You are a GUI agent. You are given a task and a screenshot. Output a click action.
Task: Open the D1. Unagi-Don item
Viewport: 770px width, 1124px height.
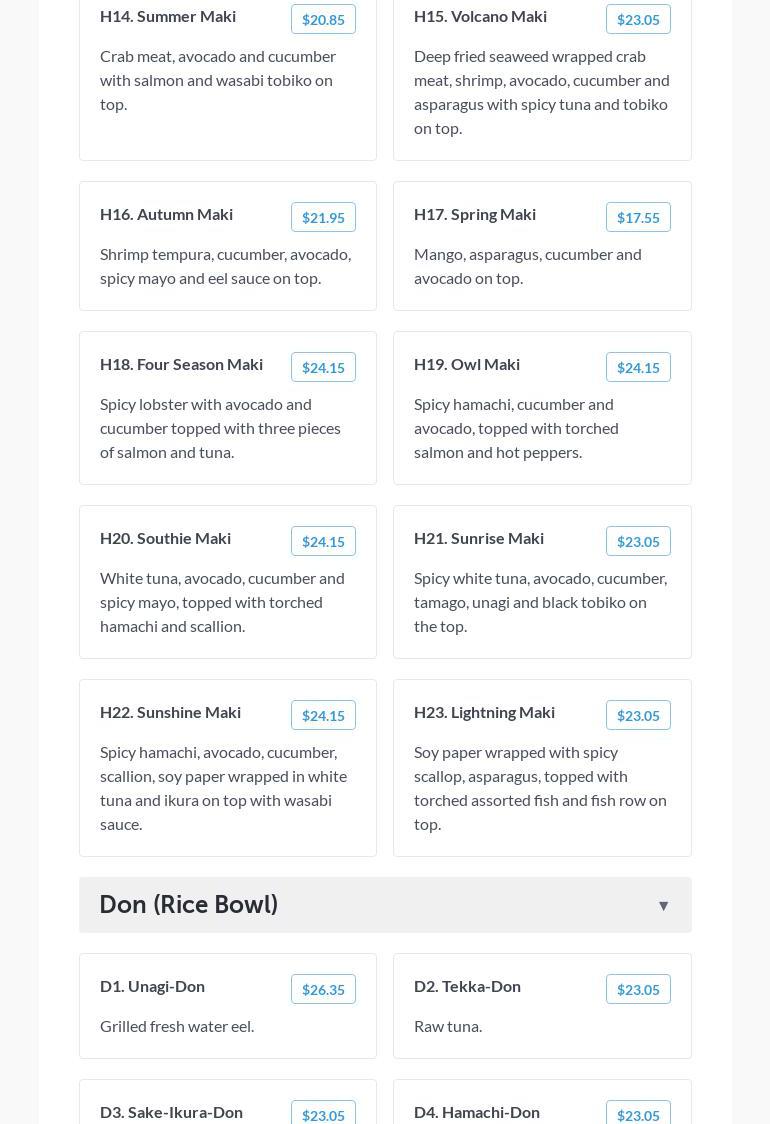click(x=152, y=987)
